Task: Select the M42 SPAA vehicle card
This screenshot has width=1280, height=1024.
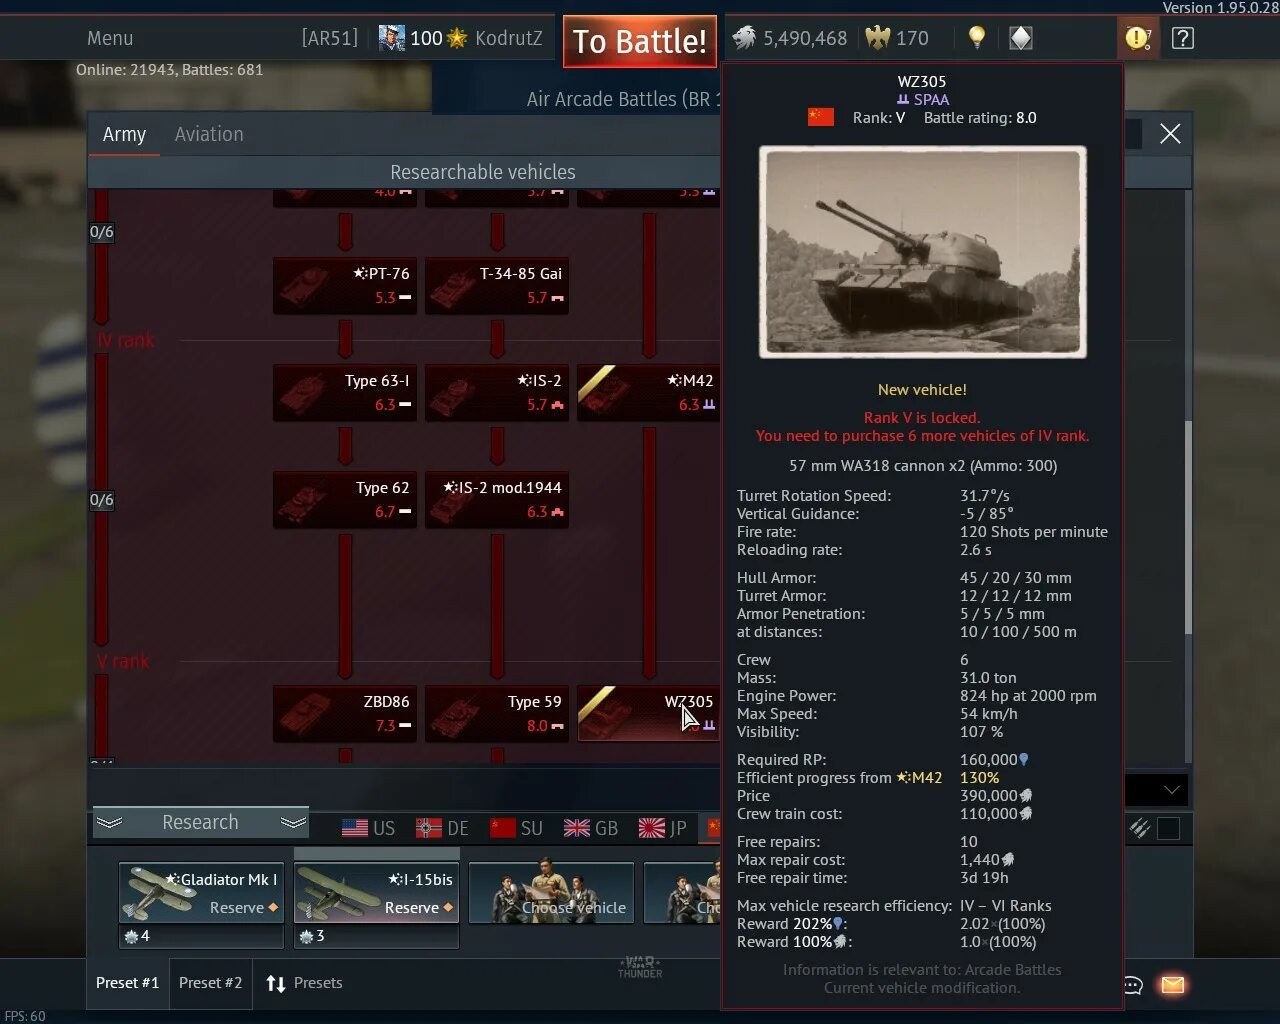Action: pos(648,392)
